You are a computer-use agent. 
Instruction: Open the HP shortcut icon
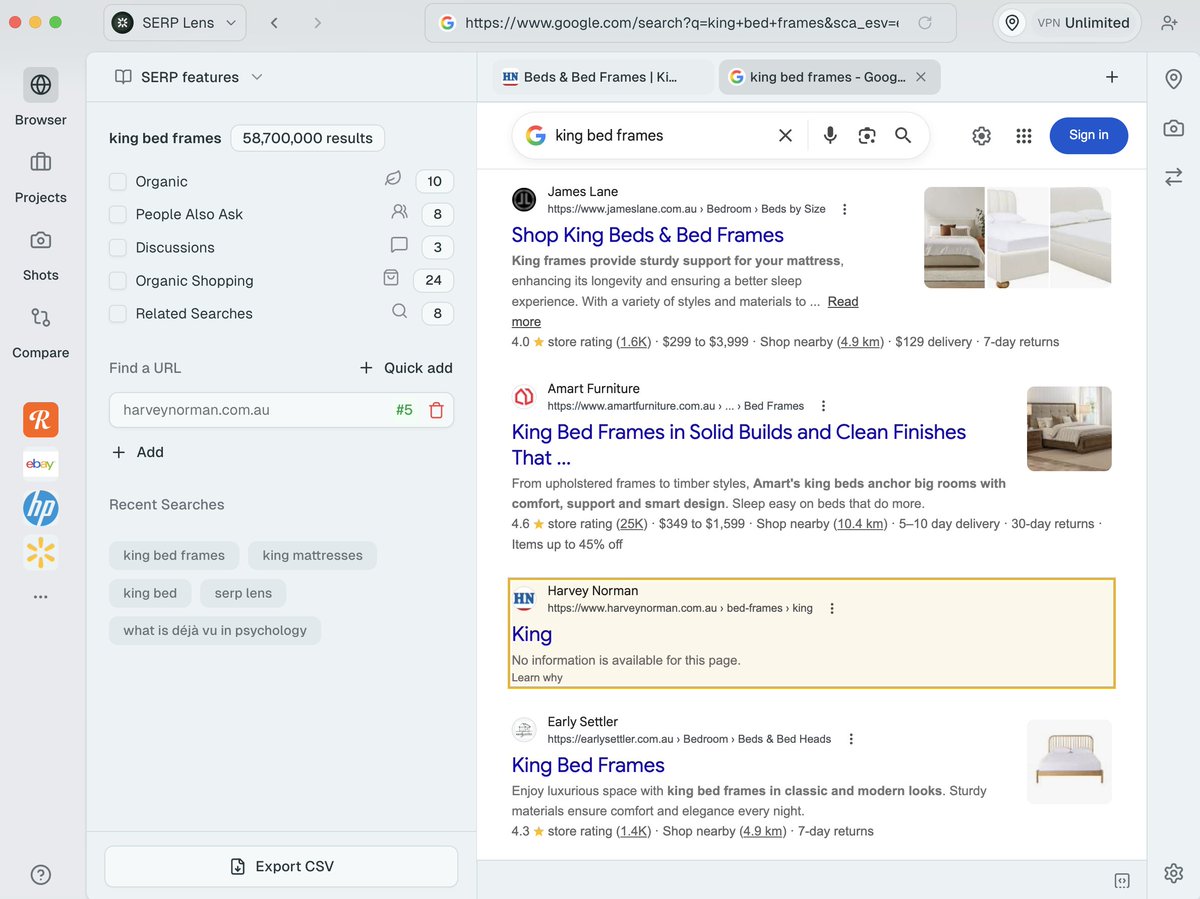(x=41, y=509)
